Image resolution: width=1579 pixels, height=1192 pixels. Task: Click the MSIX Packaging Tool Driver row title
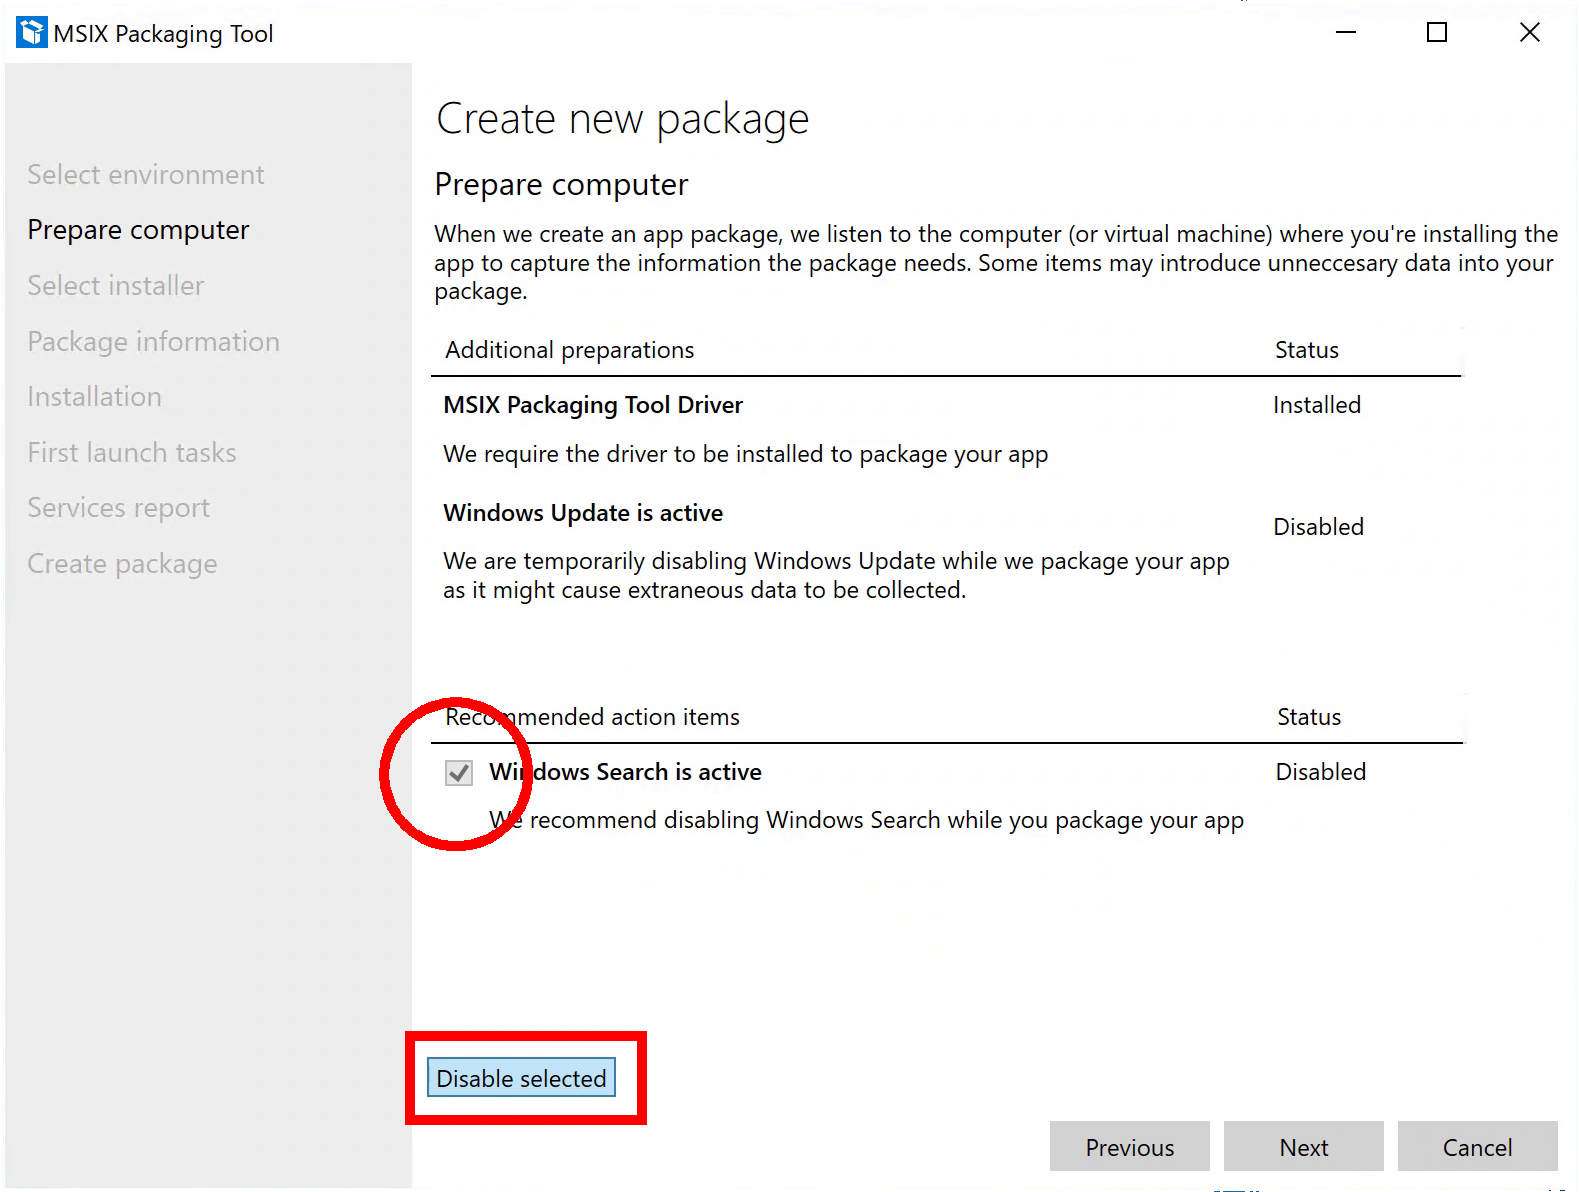tap(593, 405)
